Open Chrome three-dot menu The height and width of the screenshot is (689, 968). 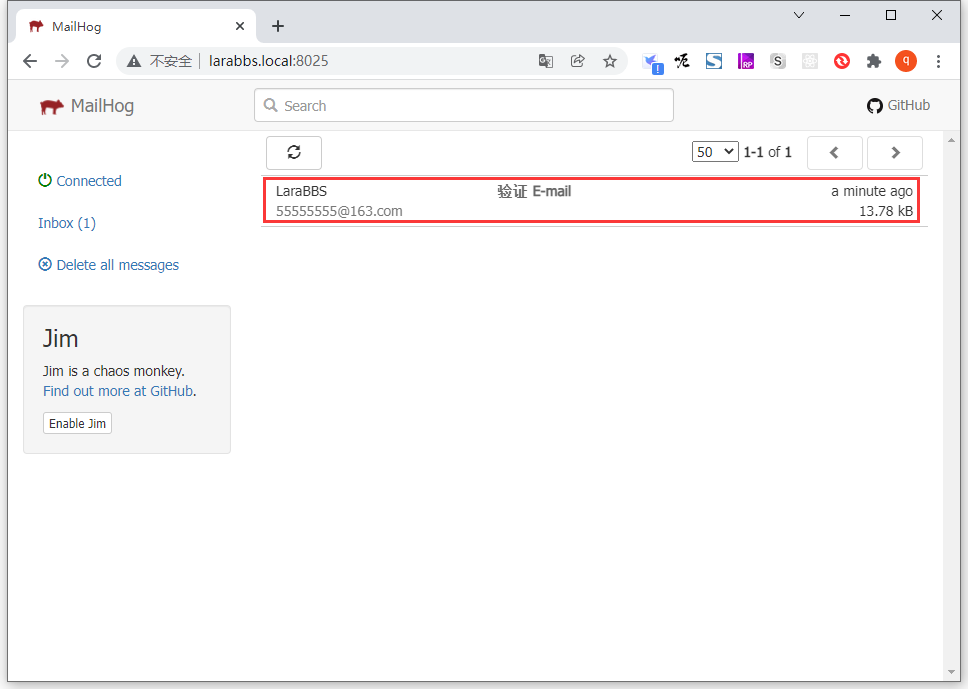click(x=938, y=61)
